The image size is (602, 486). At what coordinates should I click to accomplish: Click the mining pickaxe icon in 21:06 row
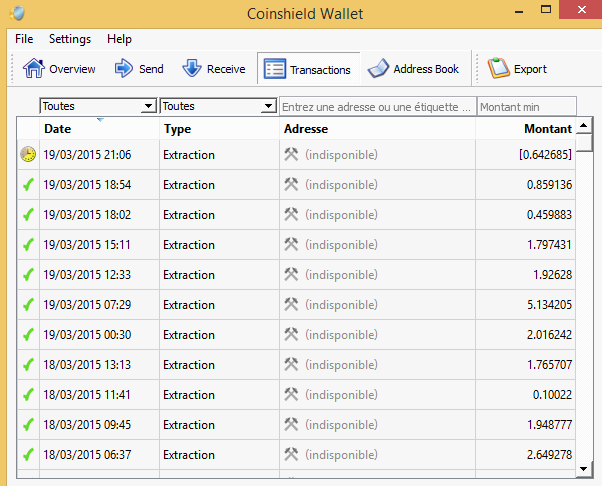(x=291, y=154)
